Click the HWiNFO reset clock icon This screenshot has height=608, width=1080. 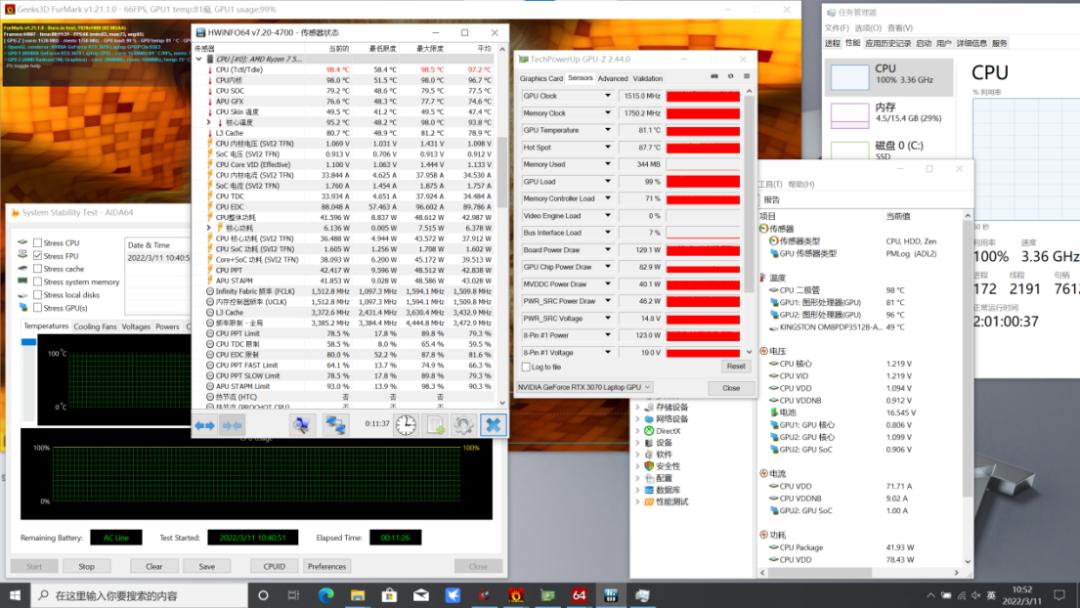406,425
